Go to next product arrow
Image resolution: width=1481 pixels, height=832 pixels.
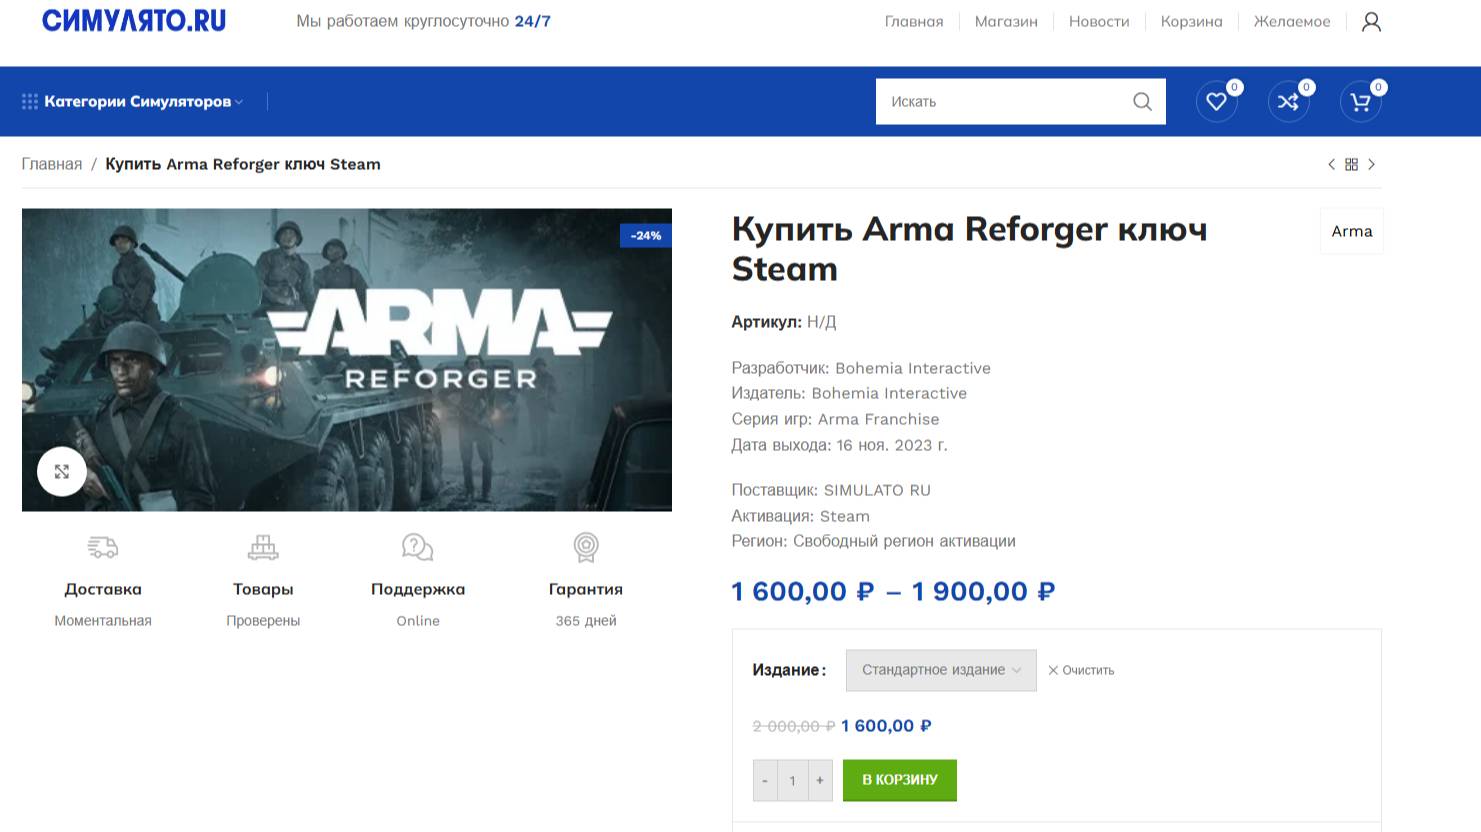1372,164
